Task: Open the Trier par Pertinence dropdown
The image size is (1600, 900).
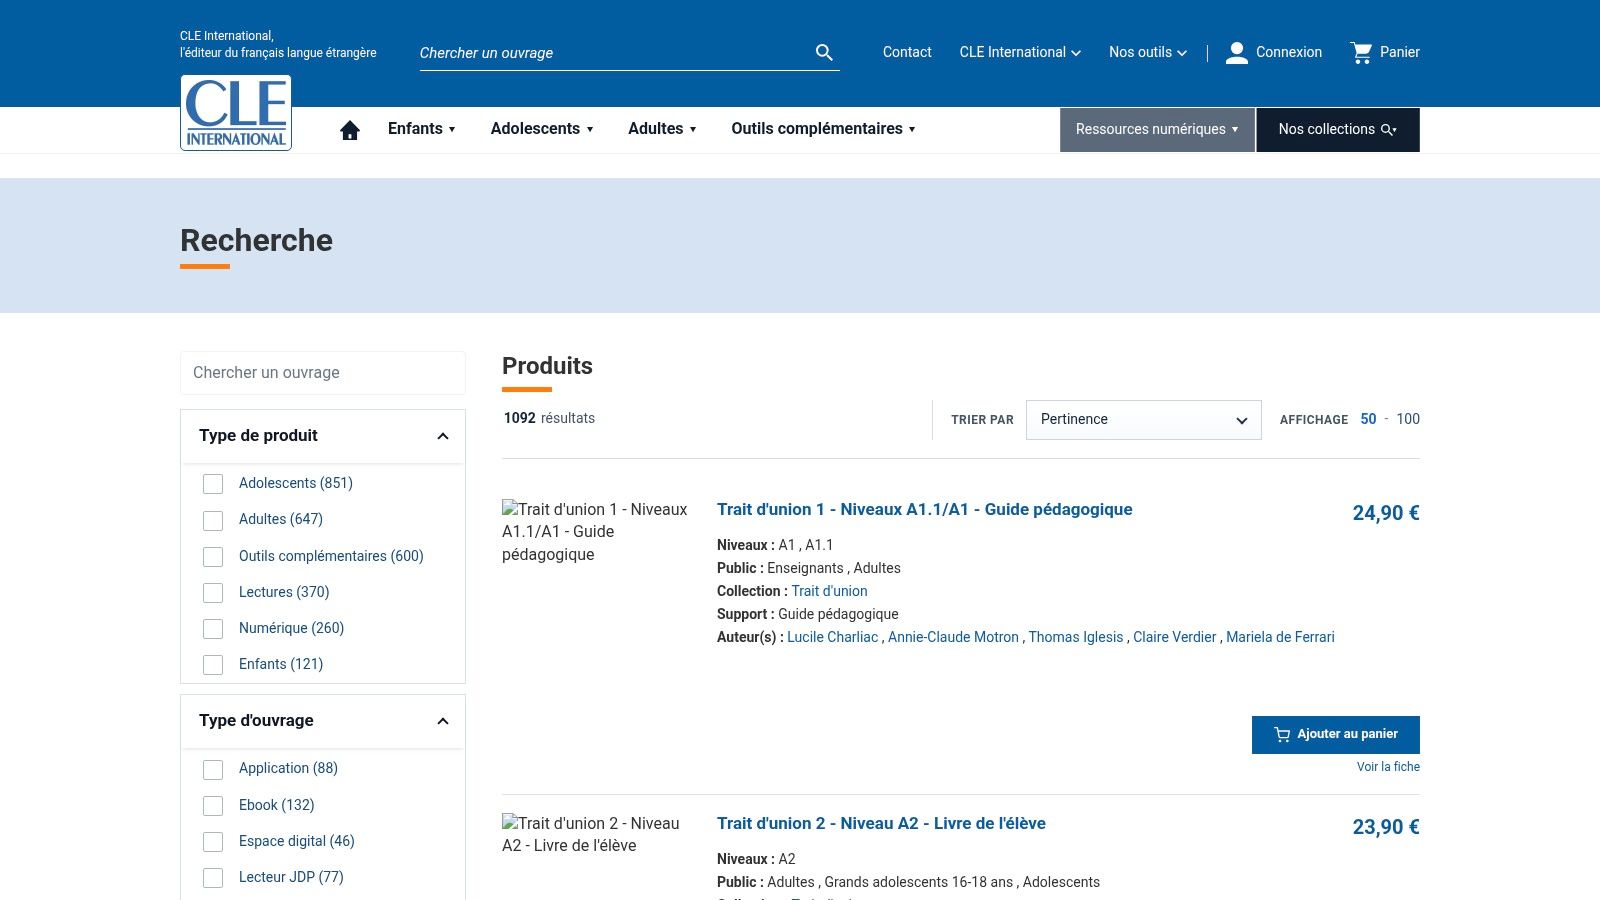Action: pos(1143,420)
